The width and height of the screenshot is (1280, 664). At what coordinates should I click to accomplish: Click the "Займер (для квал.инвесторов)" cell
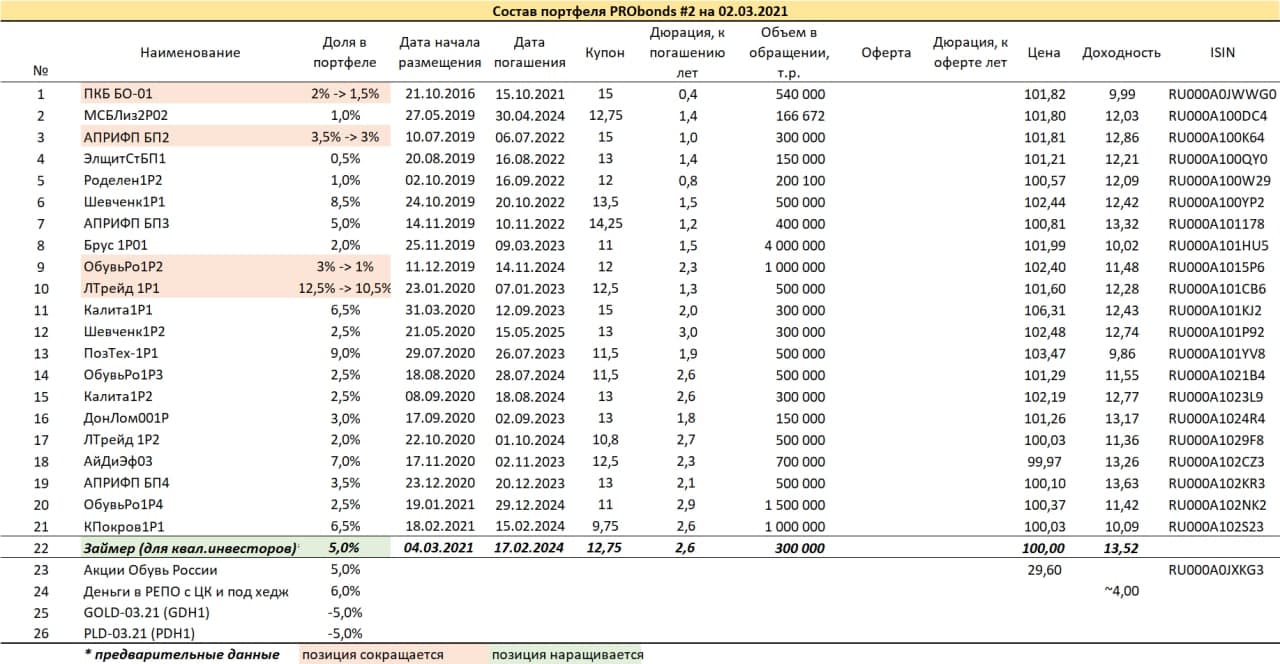(190, 548)
